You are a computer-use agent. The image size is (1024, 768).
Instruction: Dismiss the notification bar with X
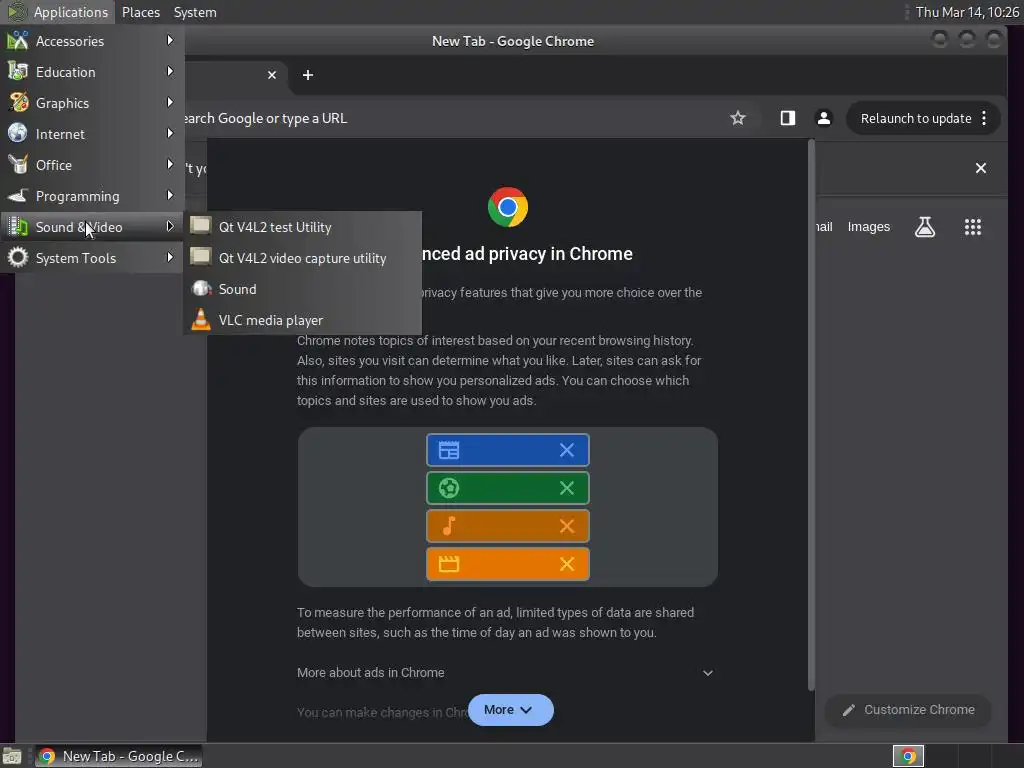tap(980, 168)
